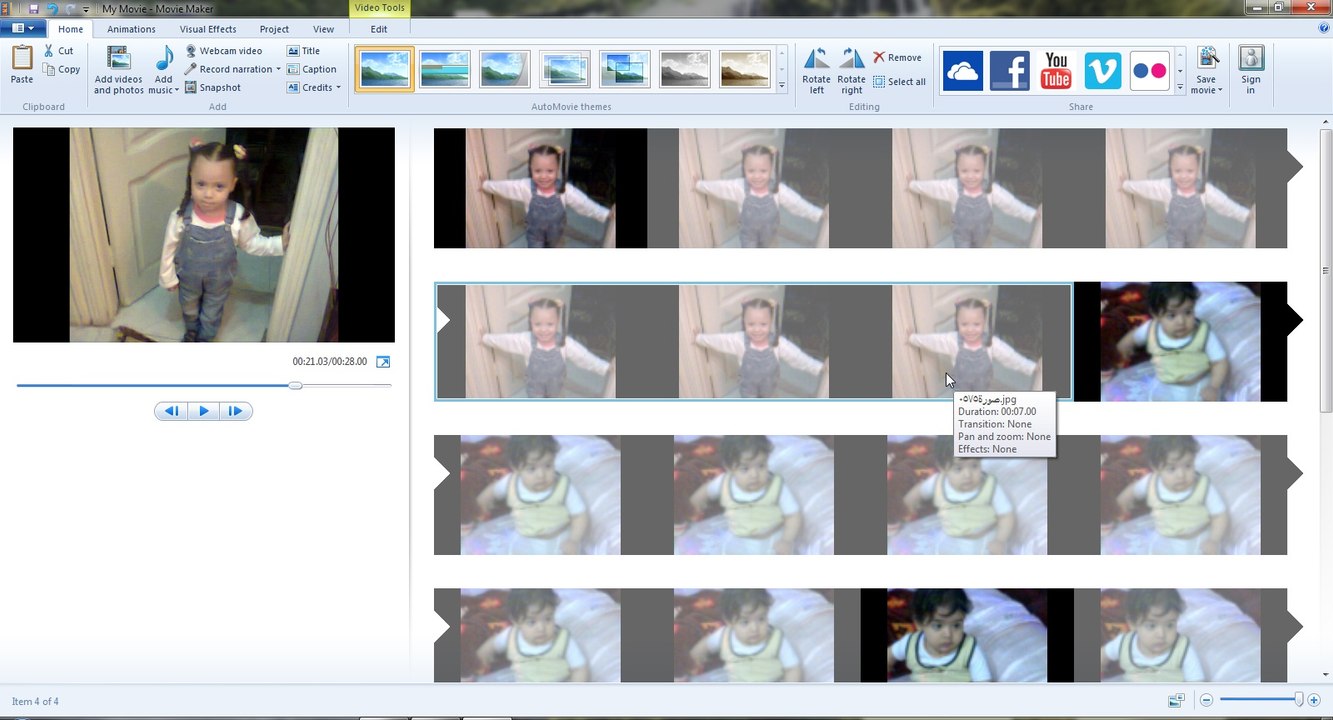Select the baby photo clip in second row
1333x720 pixels.
point(1180,342)
